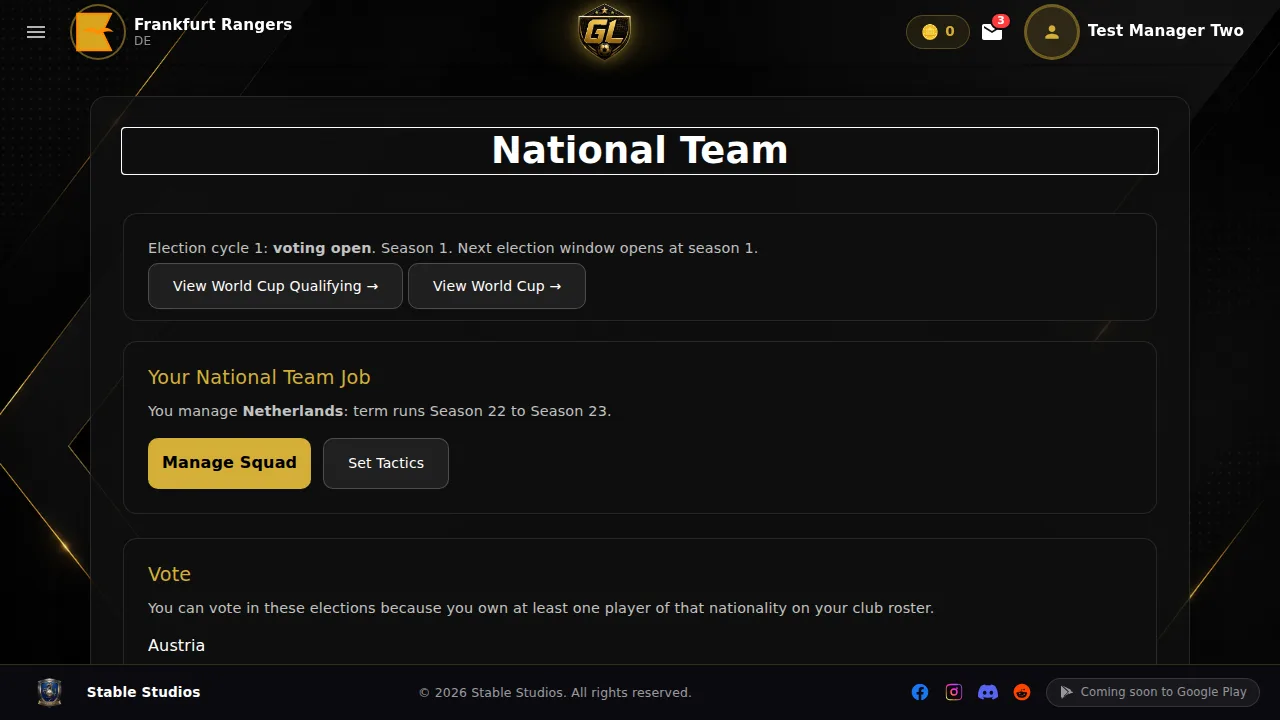The image size is (1280, 720).
Task: Open Set Tactics for Netherlands
Action: (x=386, y=463)
